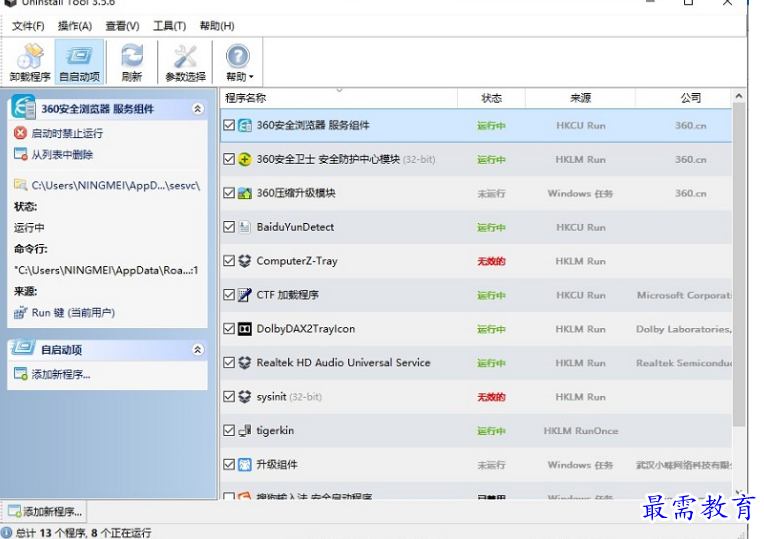Click the 360安全浏览器 服务组件 row icon
The width and height of the screenshot is (764, 539).
tap(245, 125)
